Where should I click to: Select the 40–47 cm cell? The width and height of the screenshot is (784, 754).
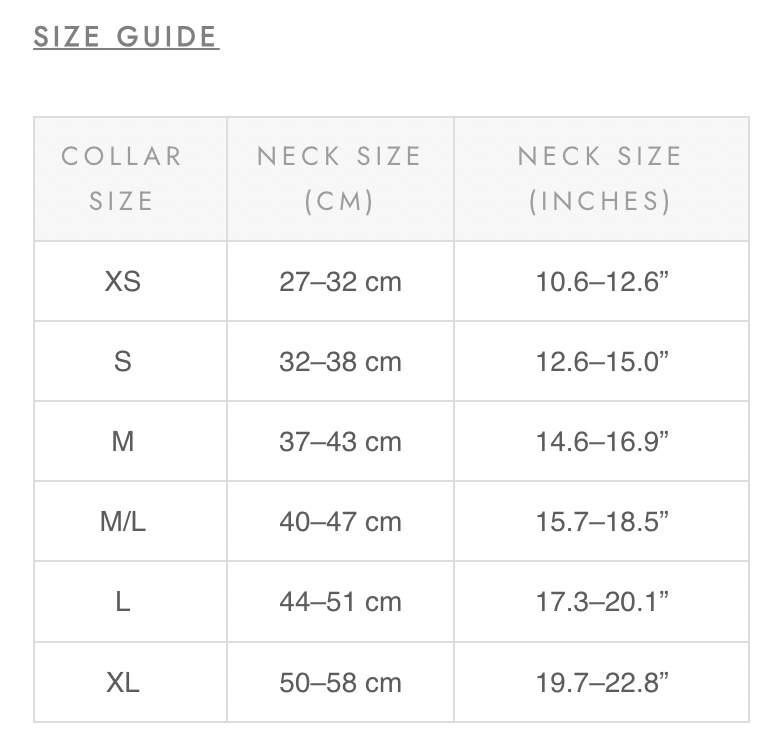tap(340, 521)
